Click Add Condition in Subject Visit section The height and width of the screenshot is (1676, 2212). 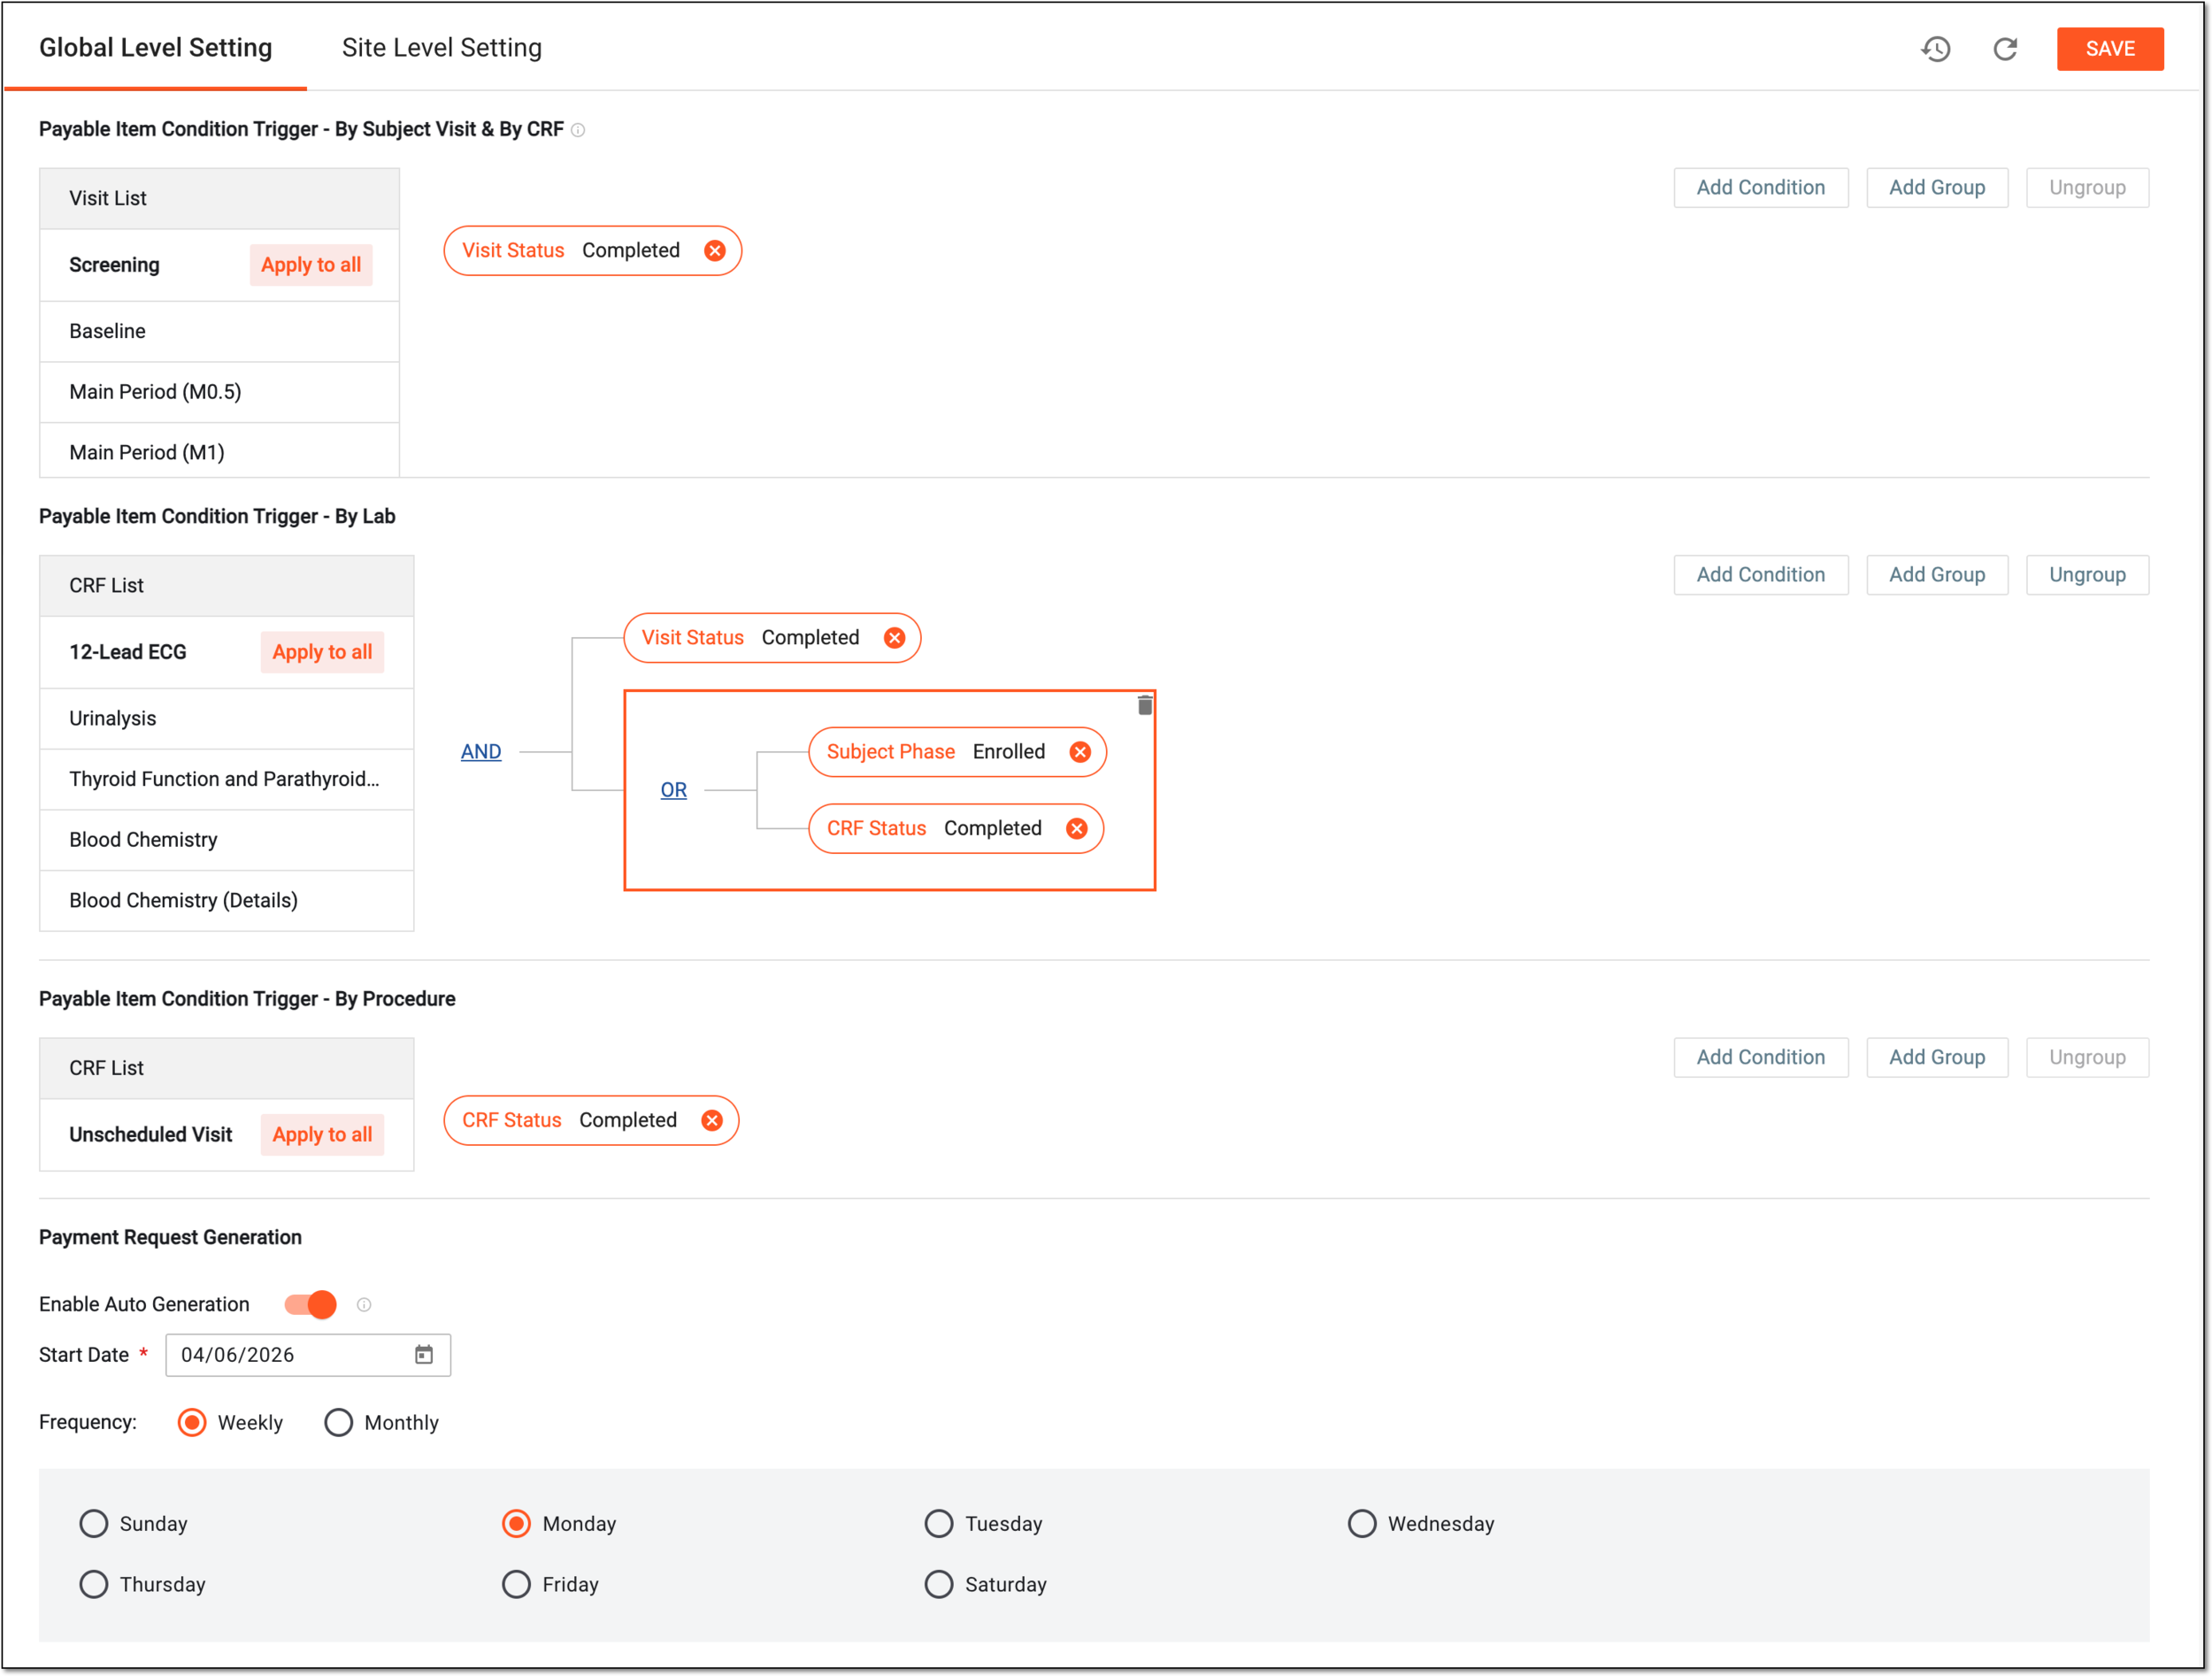tap(1760, 188)
